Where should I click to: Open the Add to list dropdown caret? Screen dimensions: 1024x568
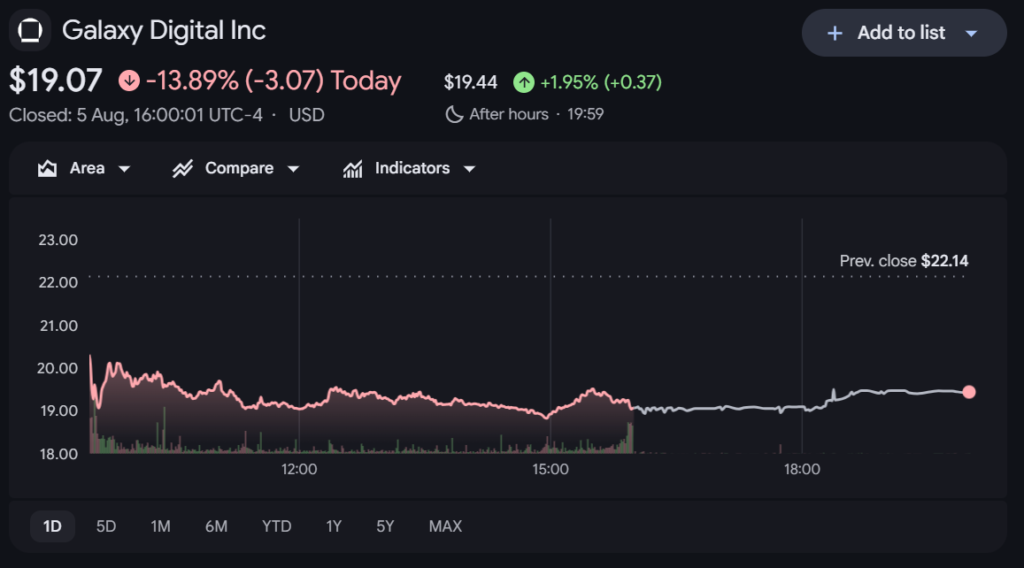tap(971, 33)
